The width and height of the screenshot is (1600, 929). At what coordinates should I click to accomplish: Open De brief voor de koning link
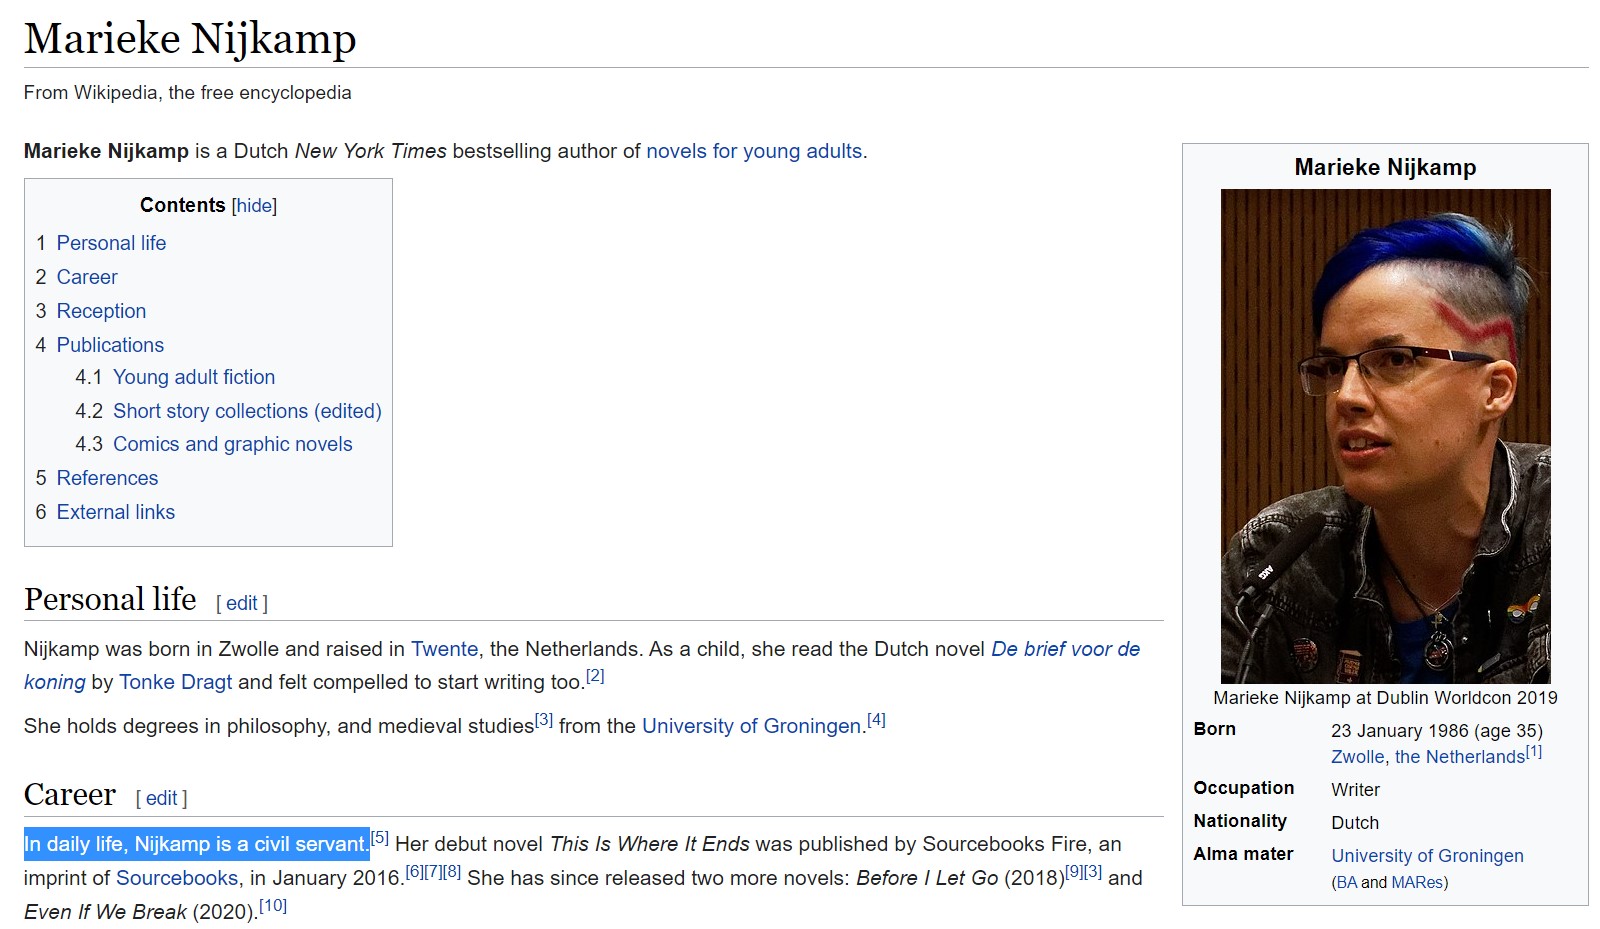click(x=1065, y=649)
